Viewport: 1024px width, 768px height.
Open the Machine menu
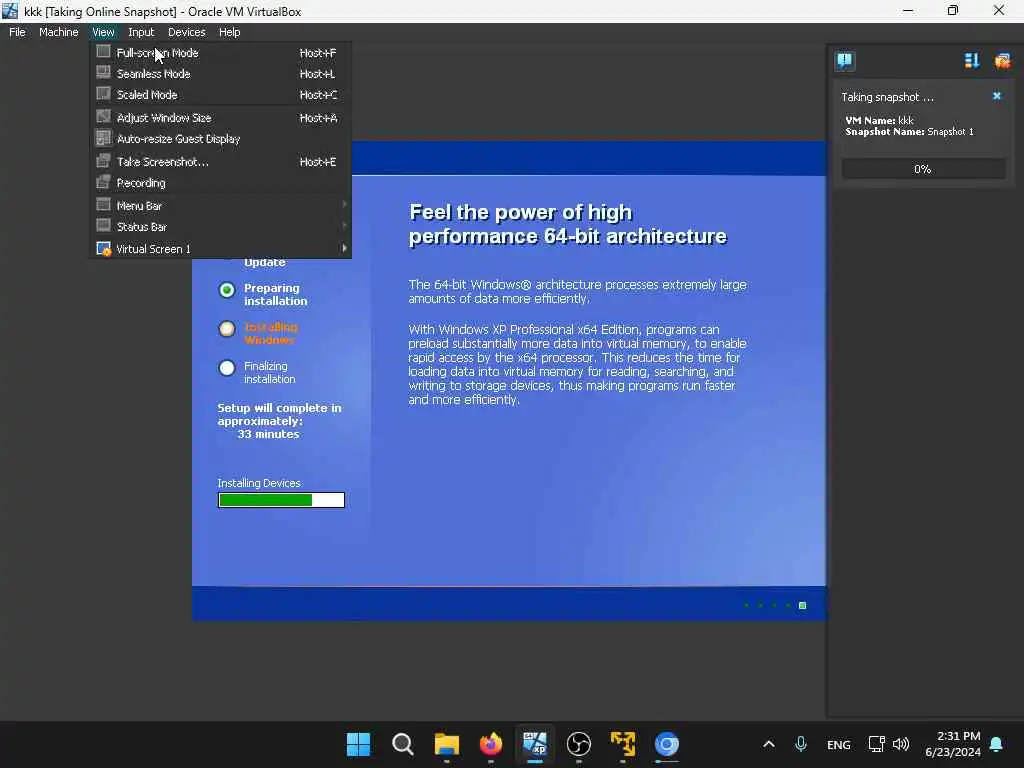(x=58, y=32)
